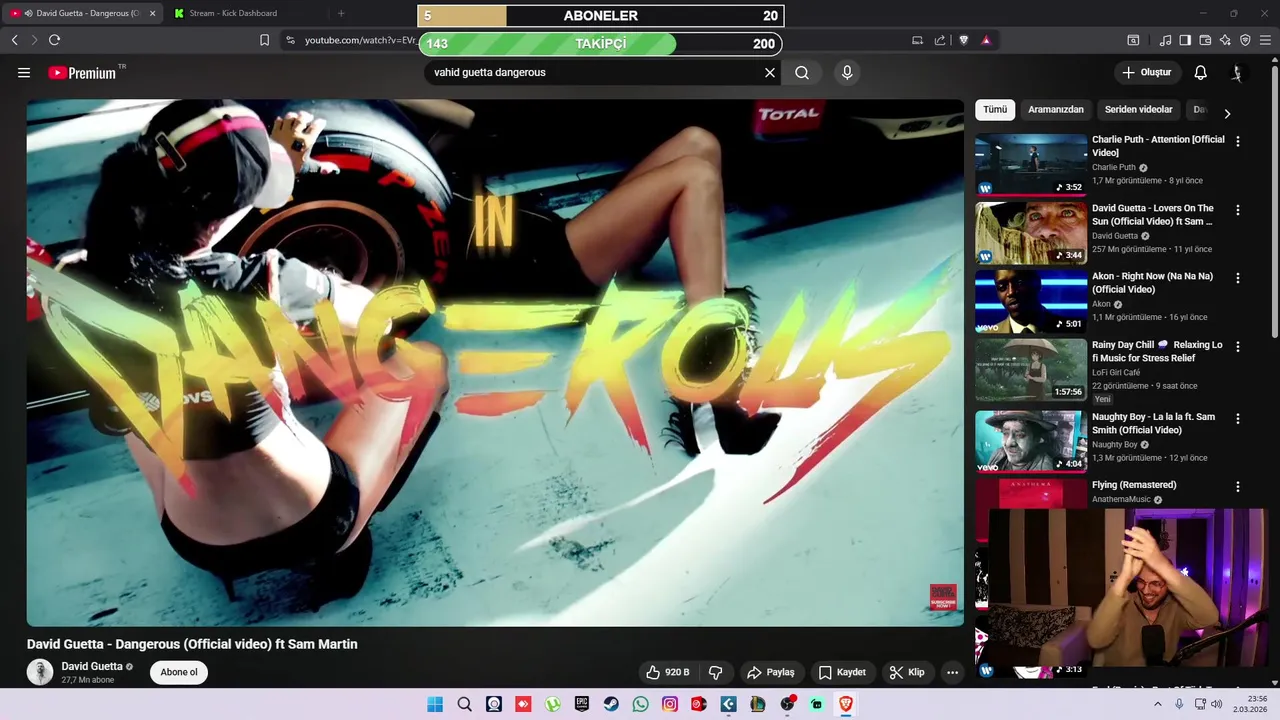Share this page from address bar

click(x=940, y=40)
